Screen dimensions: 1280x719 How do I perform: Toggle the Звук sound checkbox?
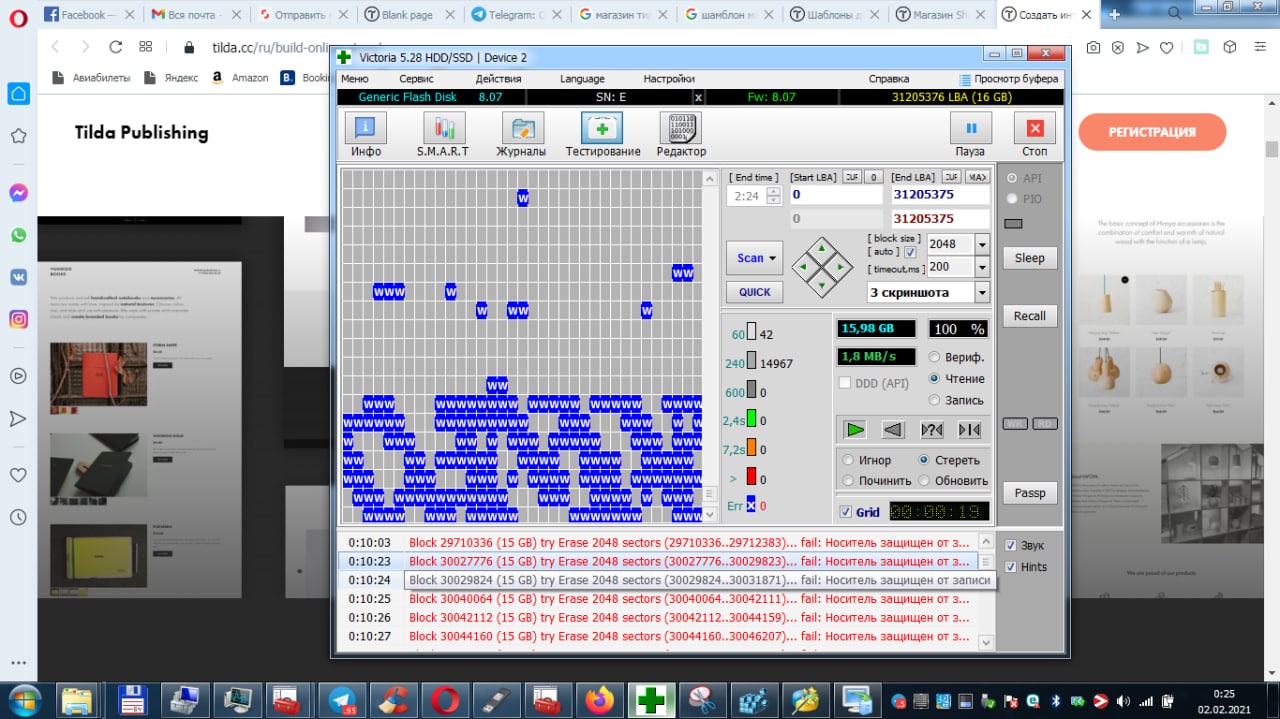click(x=1010, y=546)
